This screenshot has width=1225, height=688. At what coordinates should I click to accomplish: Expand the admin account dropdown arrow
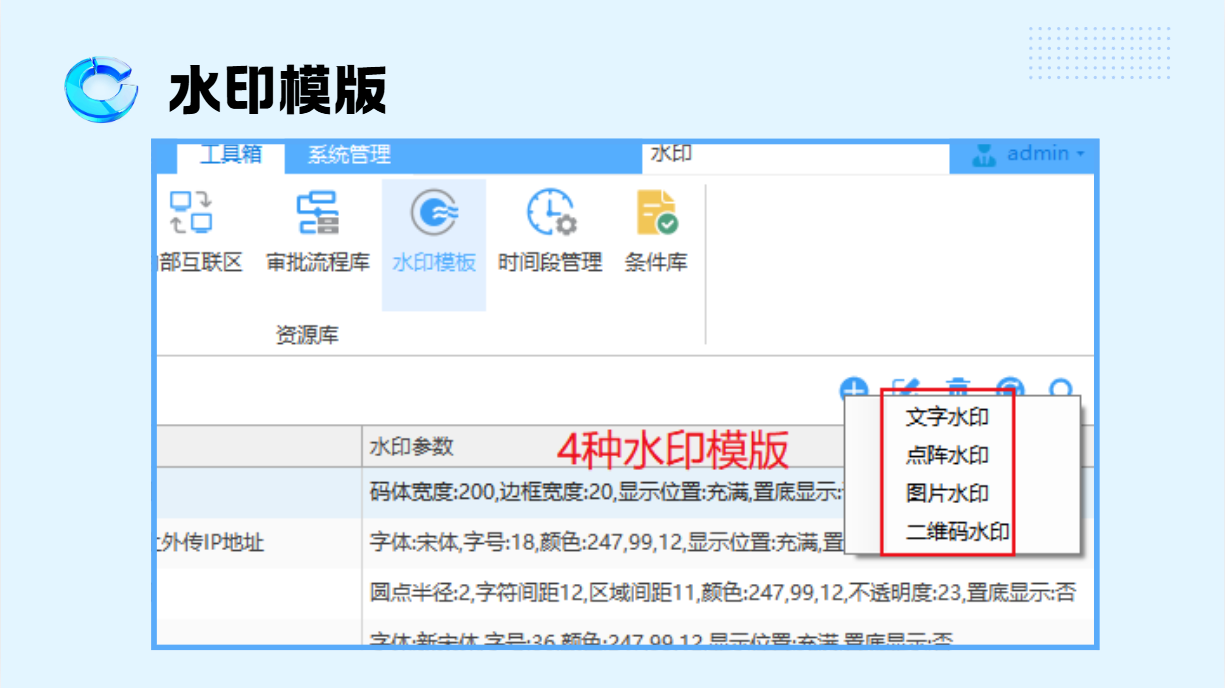(1080, 155)
